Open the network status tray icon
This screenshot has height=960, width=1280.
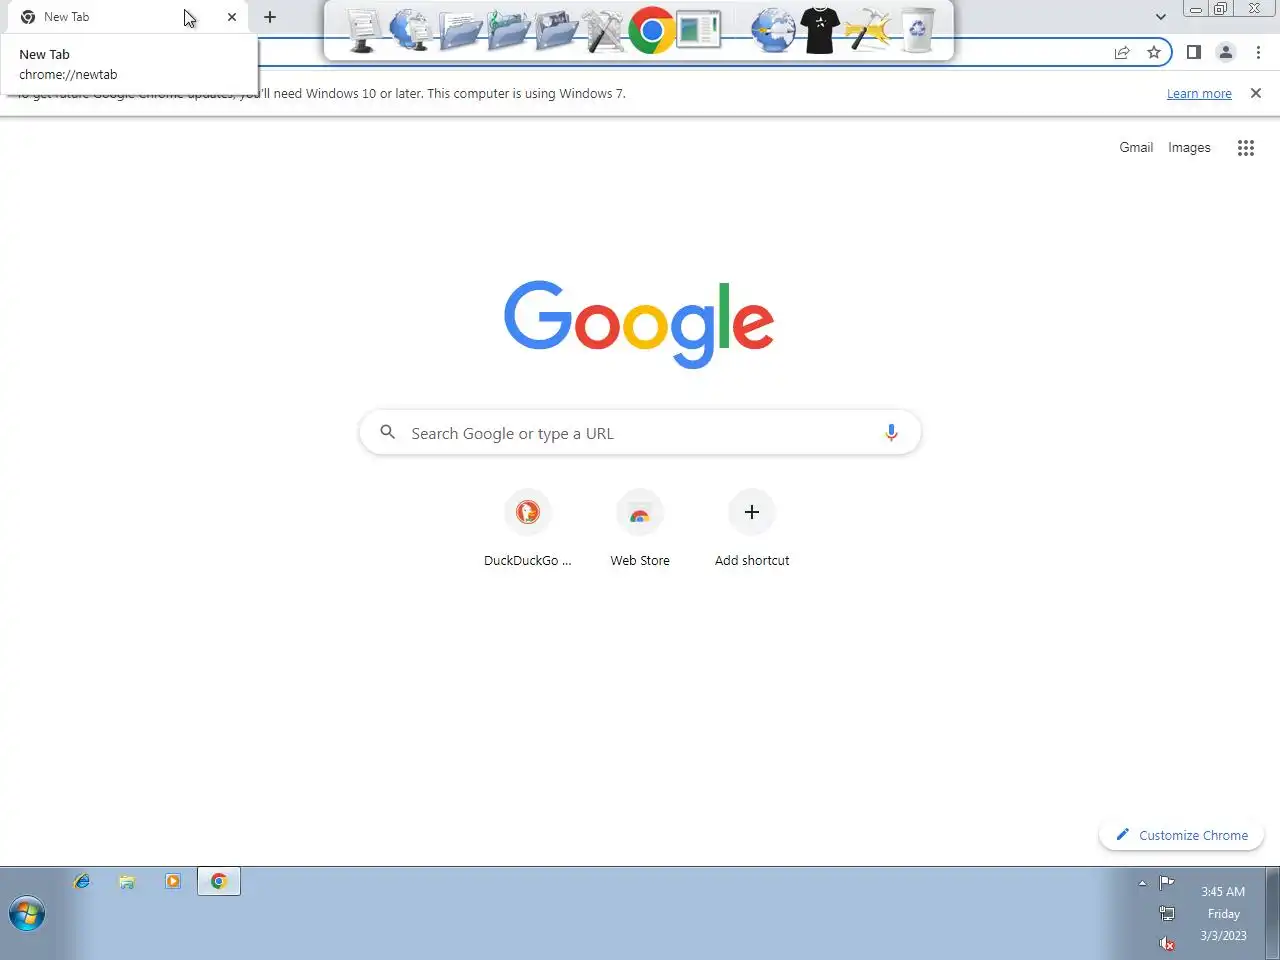tap(1166, 913)
